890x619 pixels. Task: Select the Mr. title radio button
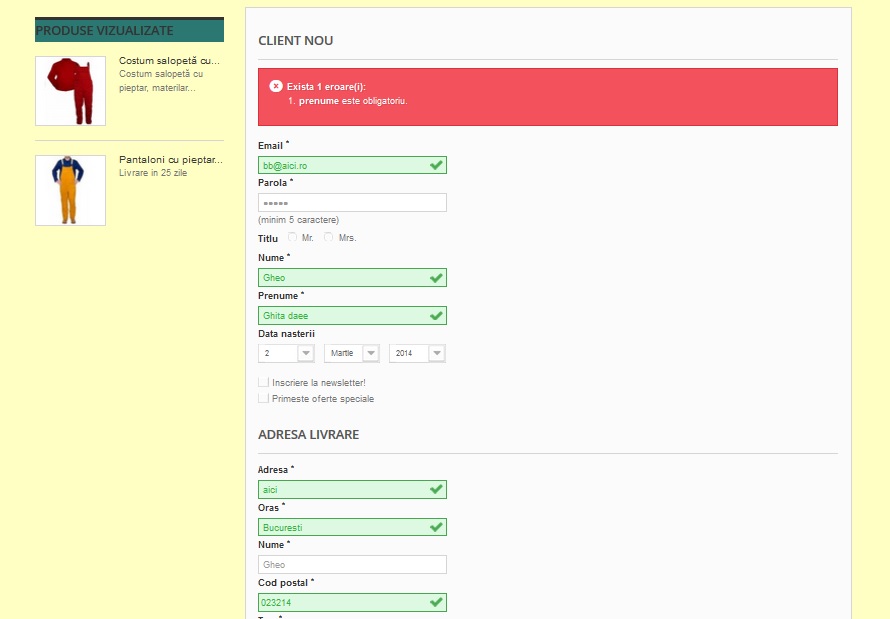(292, 237)
